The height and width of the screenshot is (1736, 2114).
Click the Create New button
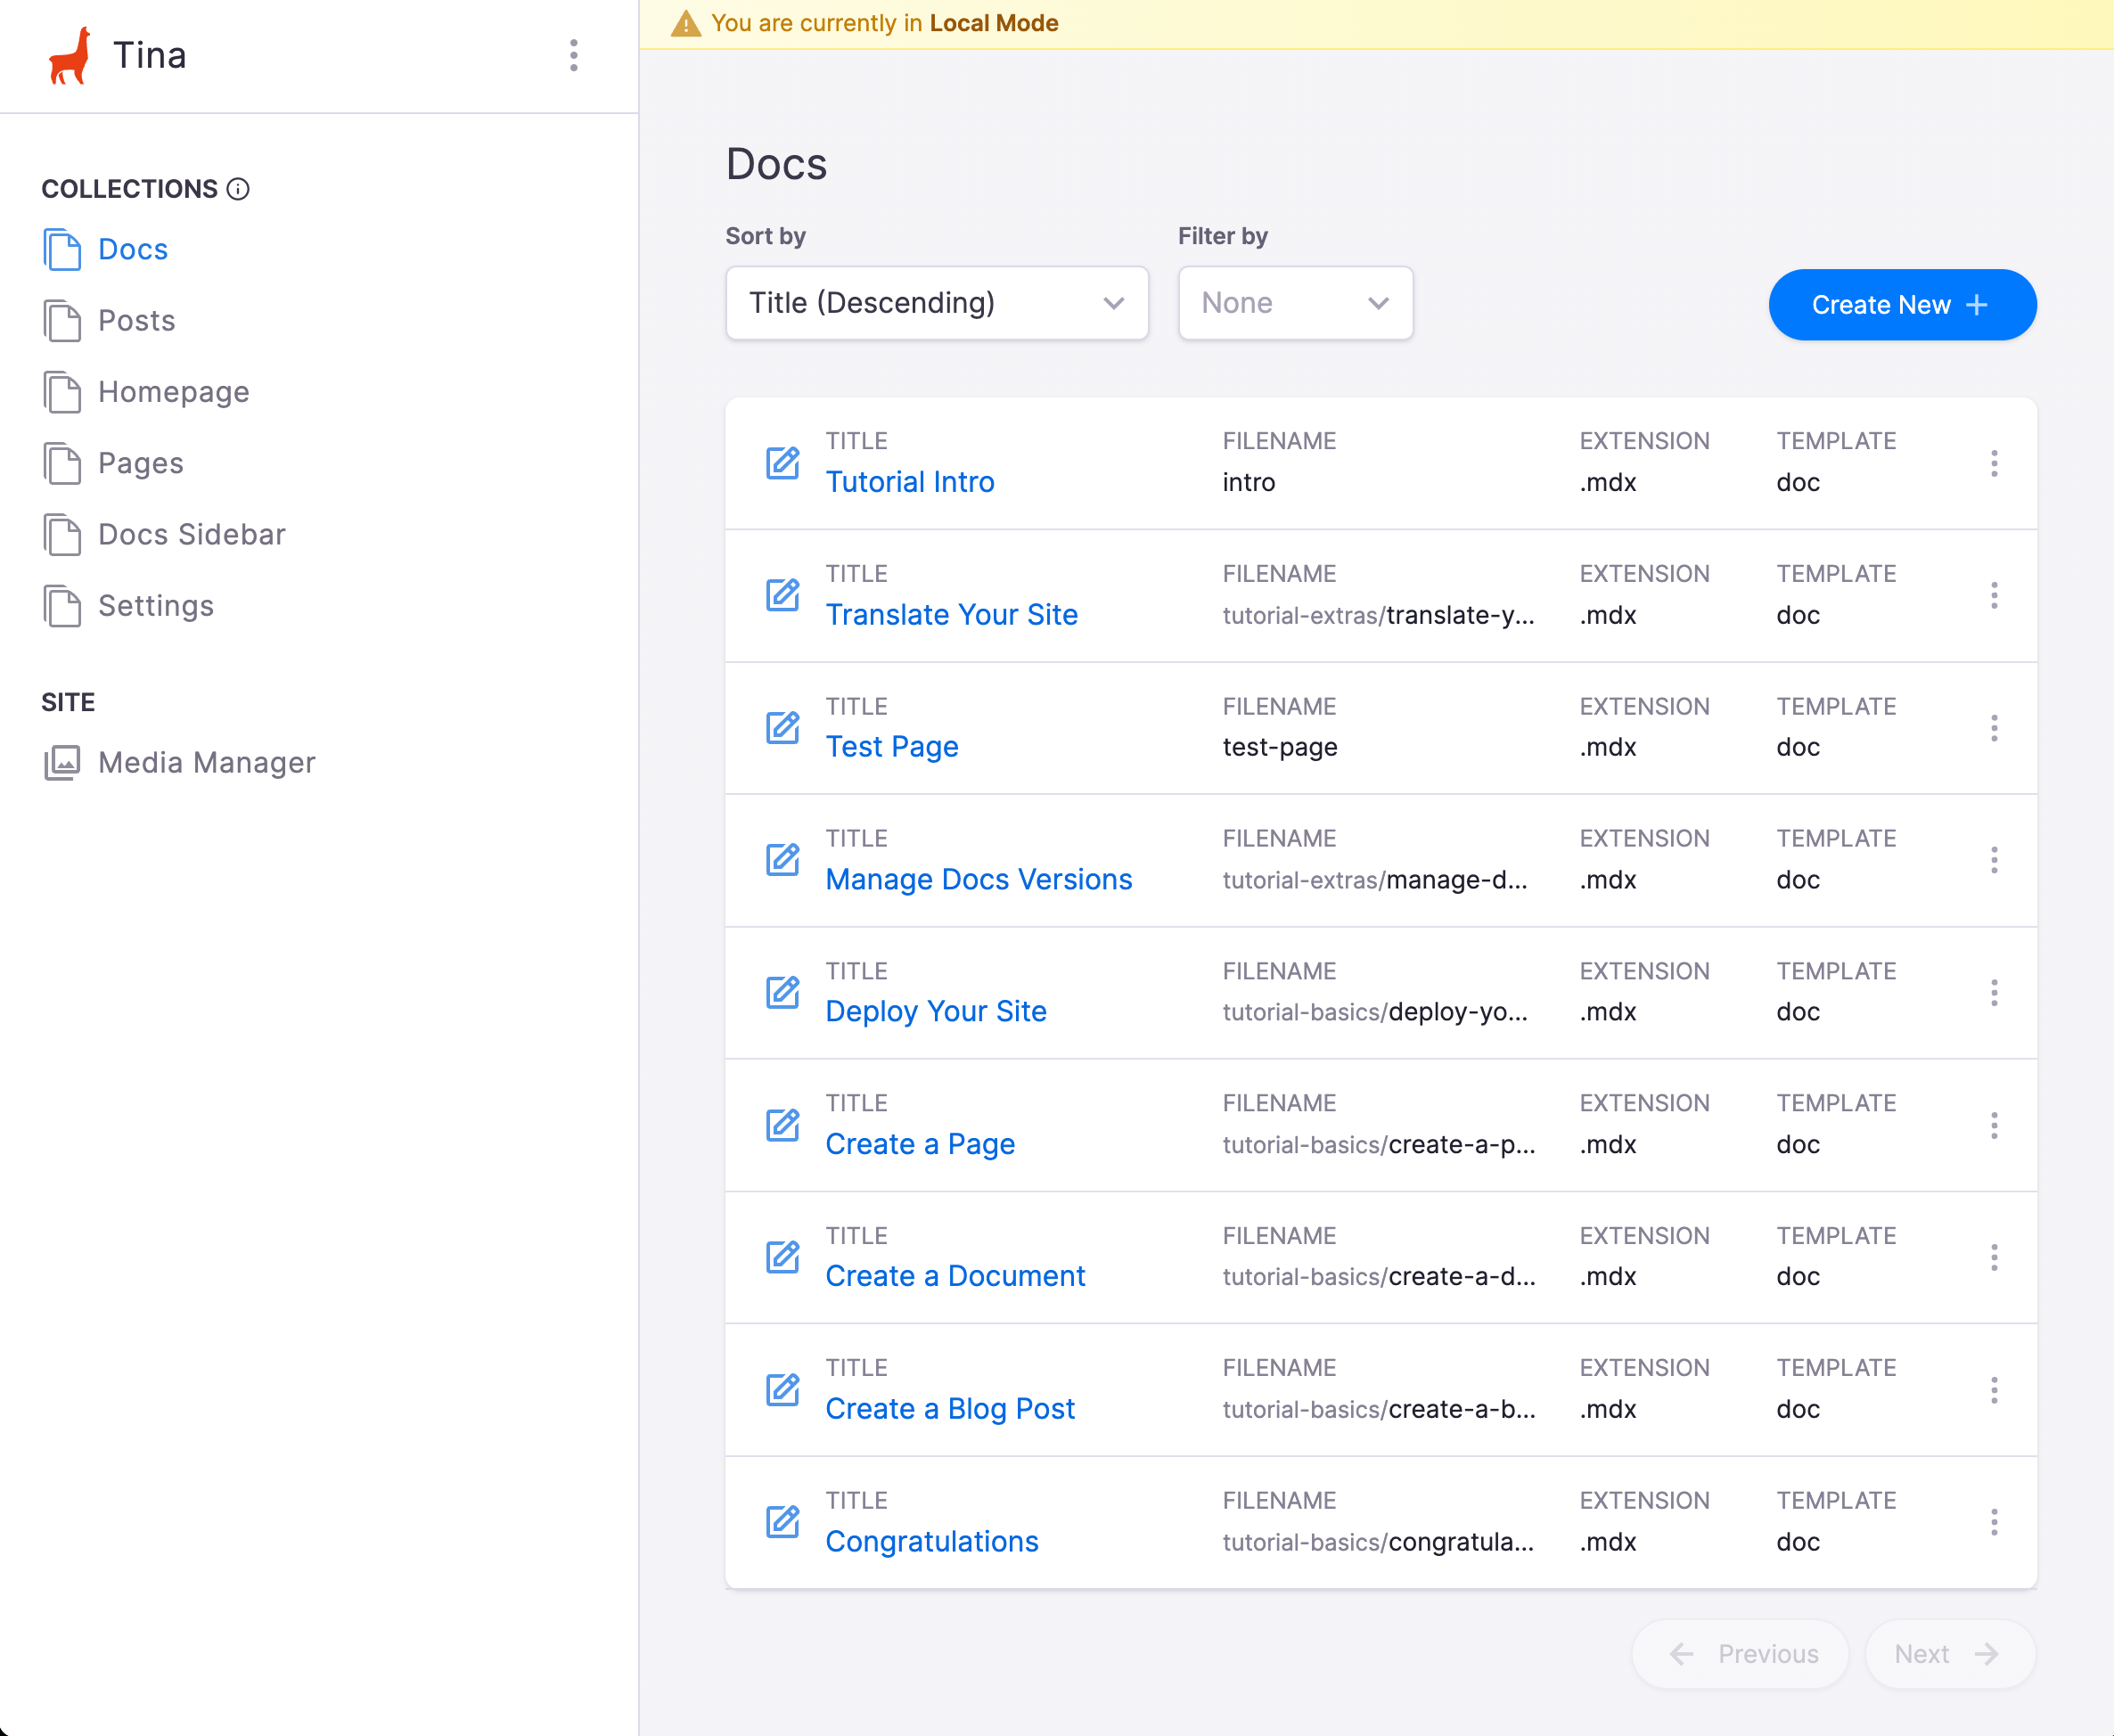(x=1902, y=305)
